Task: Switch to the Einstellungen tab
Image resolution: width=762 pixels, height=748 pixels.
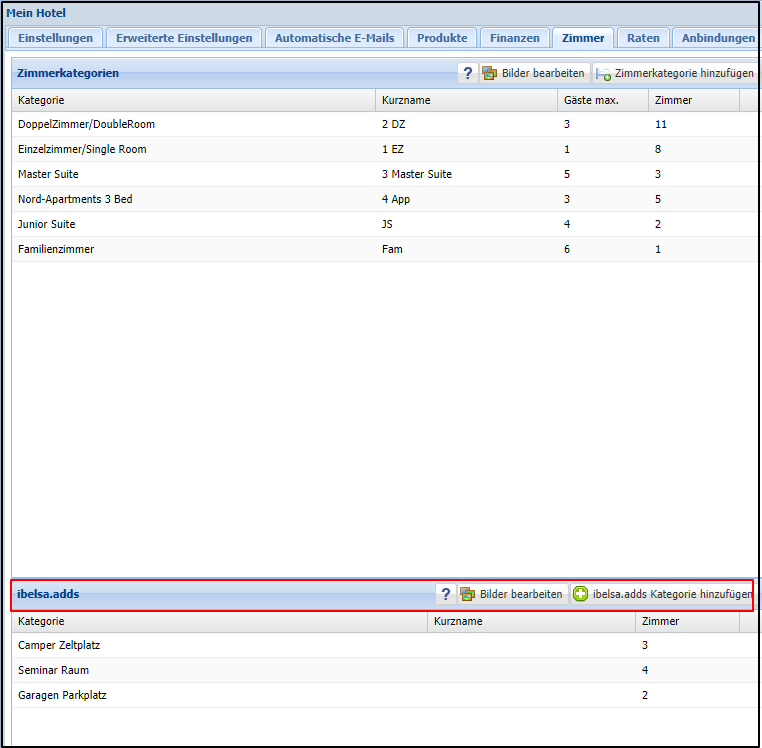Action: click(56, 38)
